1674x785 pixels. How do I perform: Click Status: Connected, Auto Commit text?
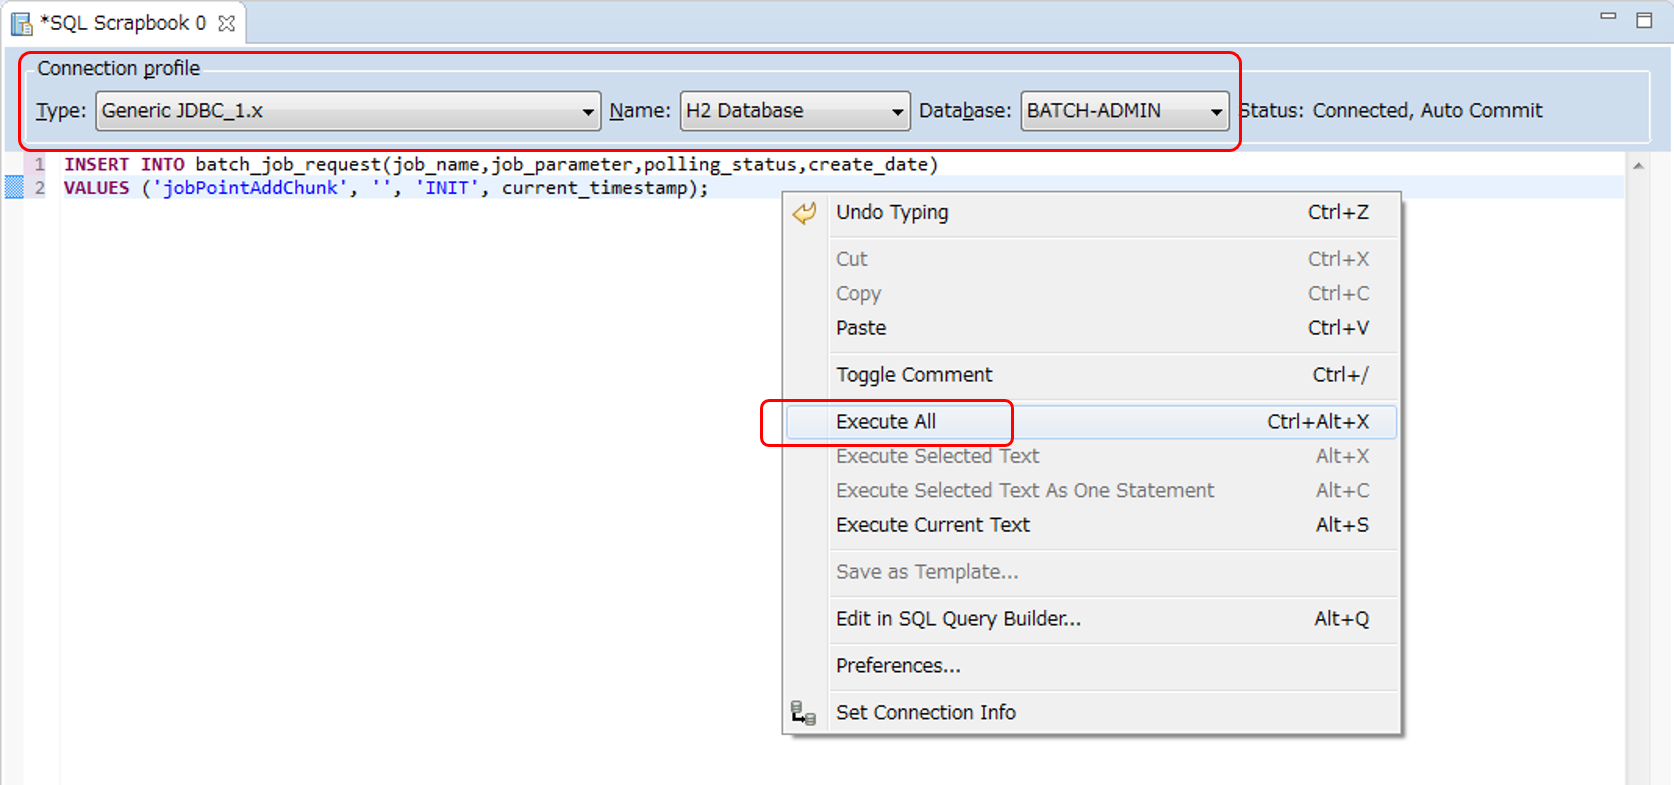(x=1391, y=111)
